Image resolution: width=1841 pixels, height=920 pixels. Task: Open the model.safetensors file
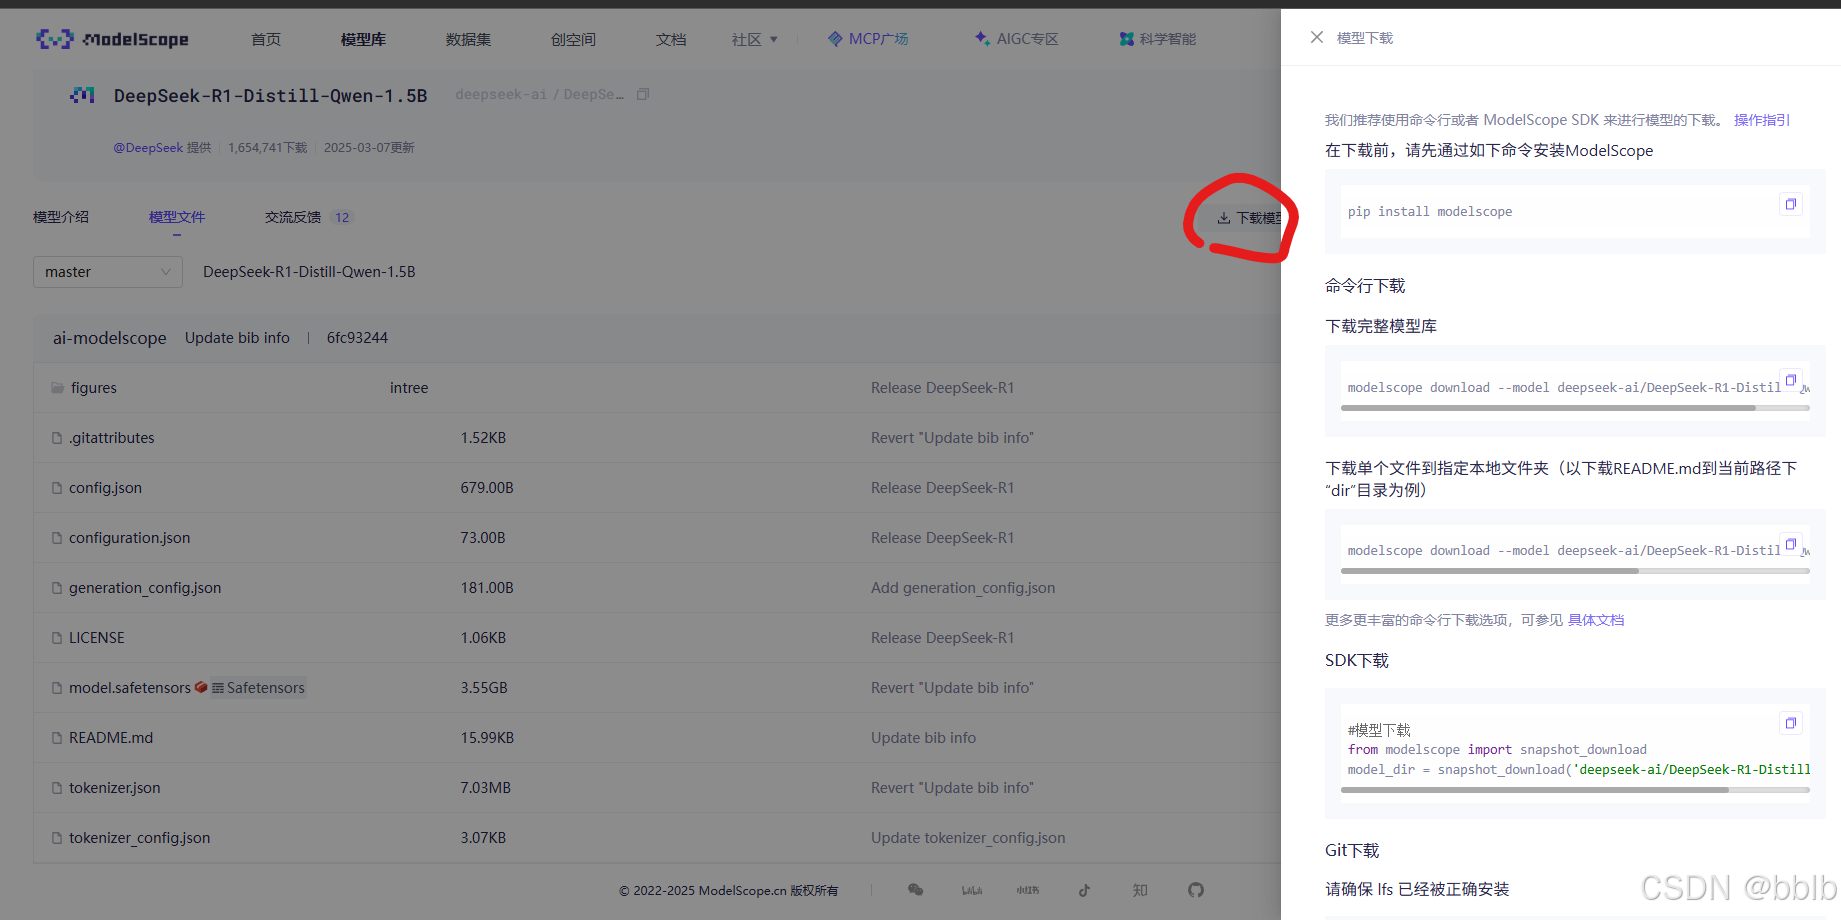coord(130,688)
